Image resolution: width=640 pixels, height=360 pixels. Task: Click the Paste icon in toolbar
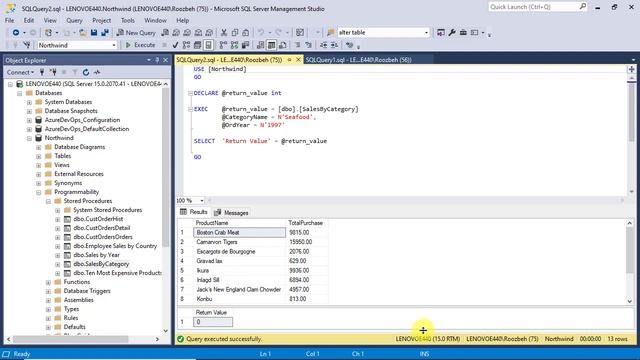point(246,33)
